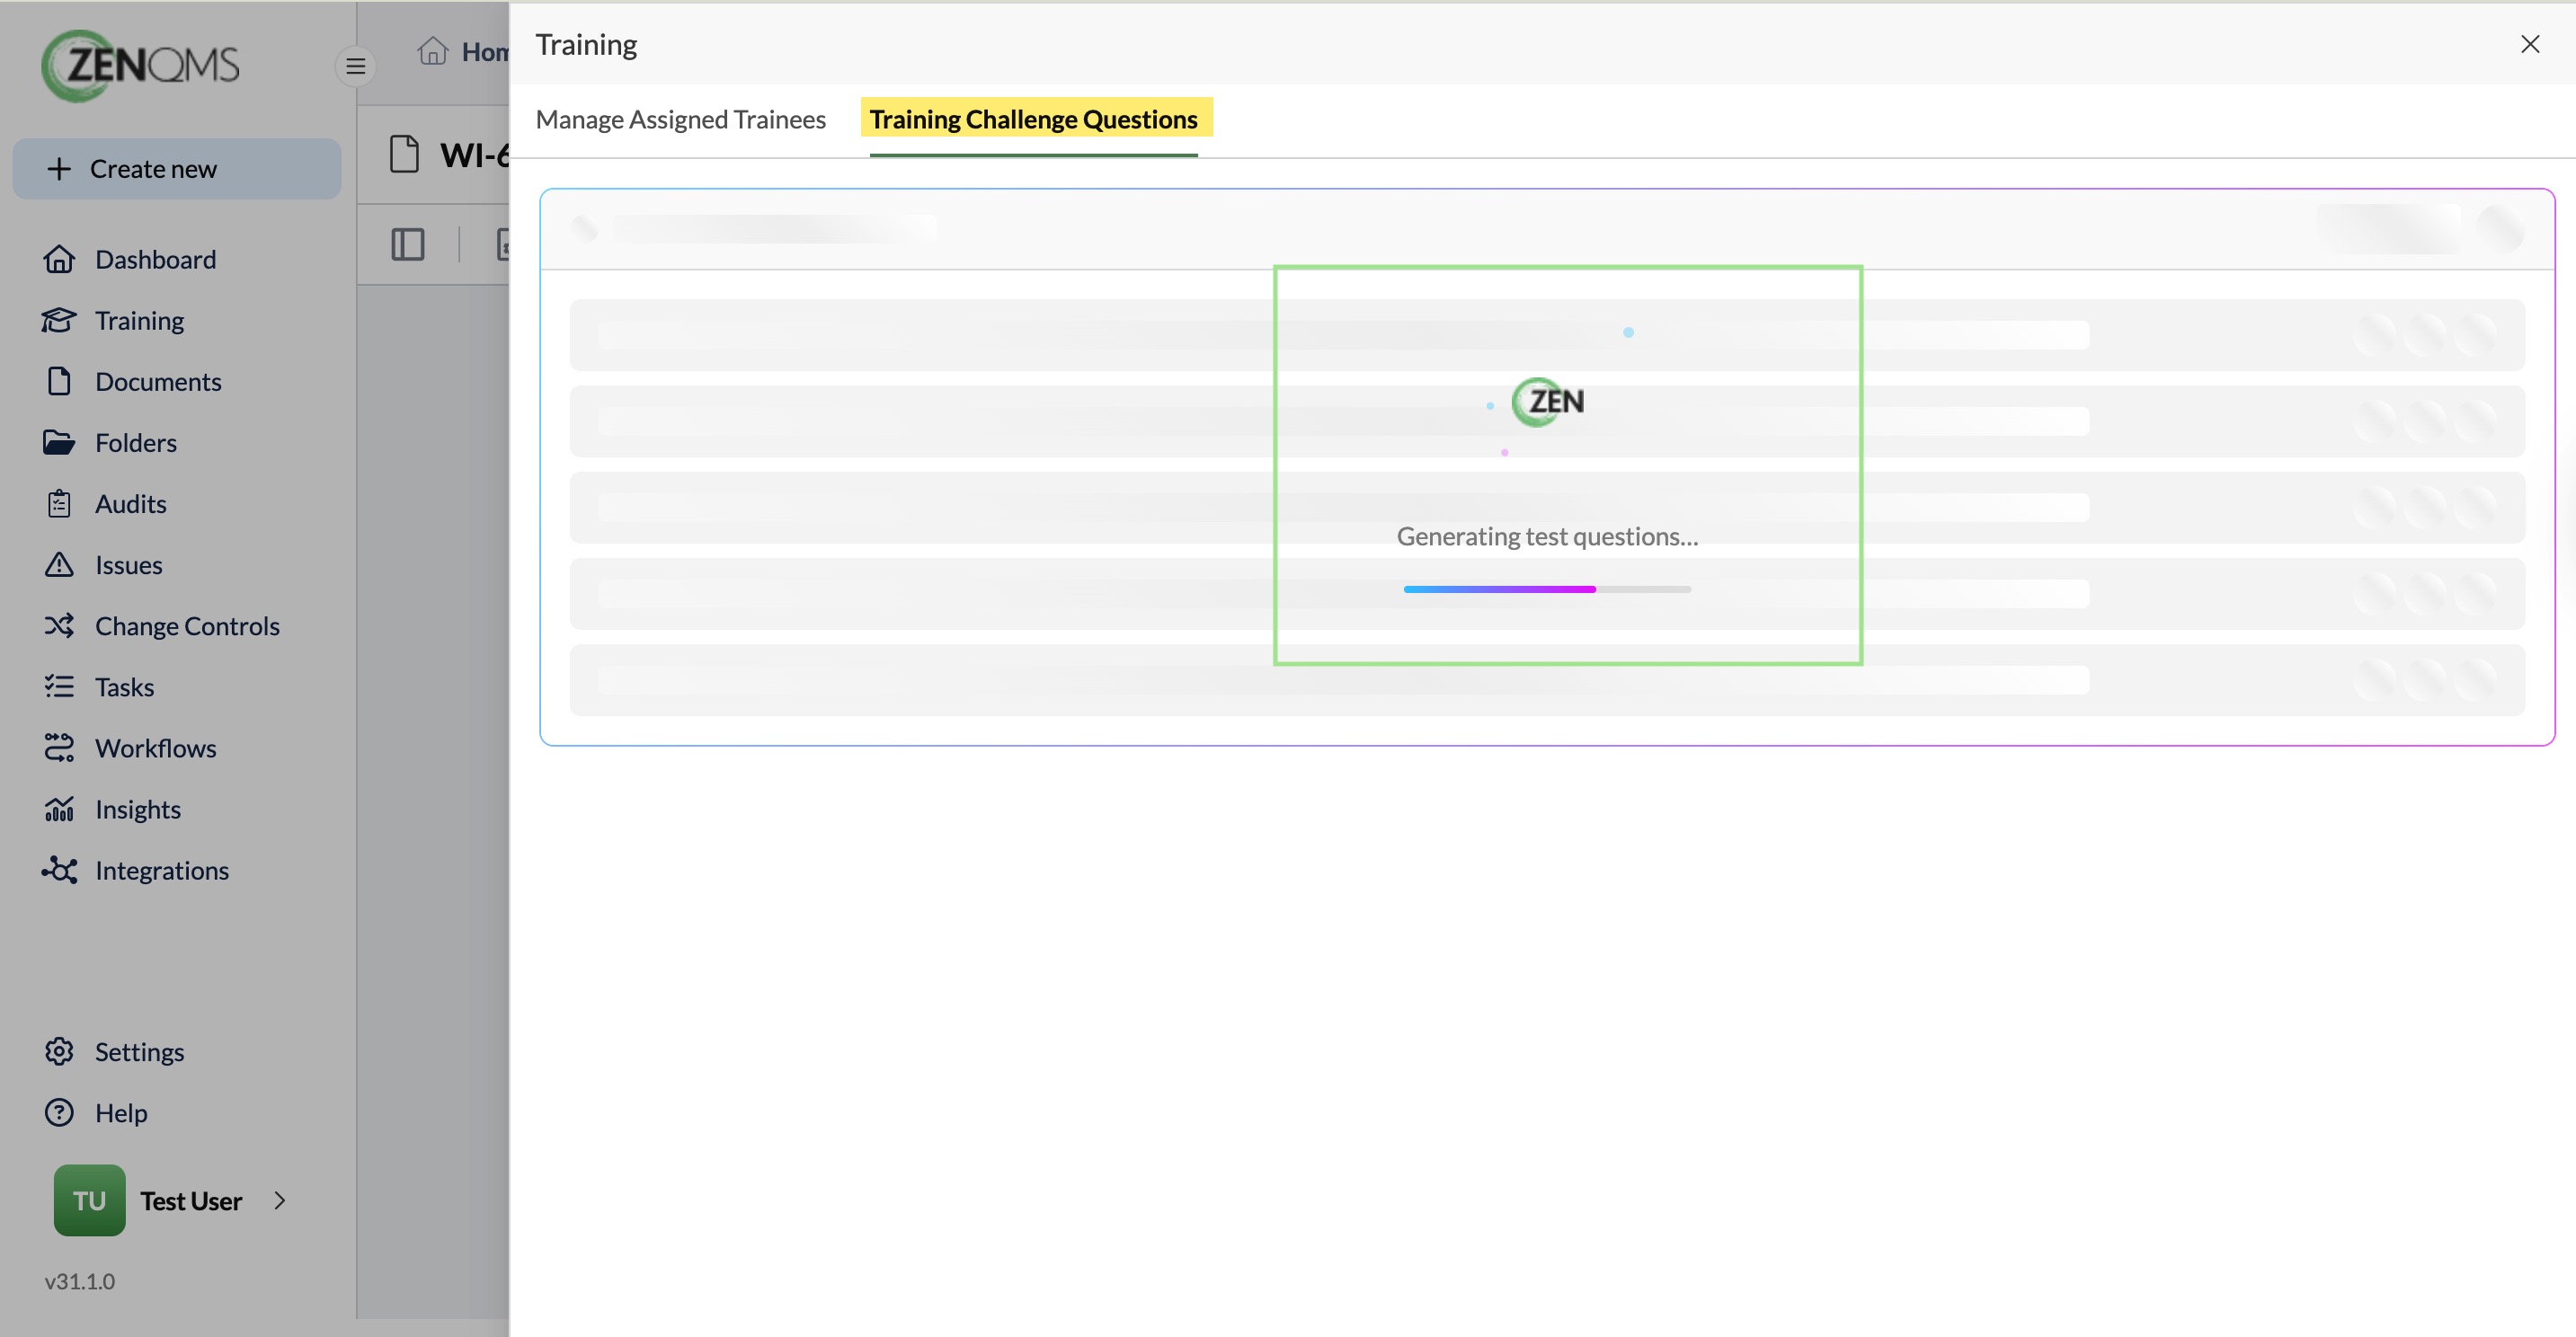2576x1337 pixels.
Task: Open Folders from the sidebar
Action: [x=136, y=442]
